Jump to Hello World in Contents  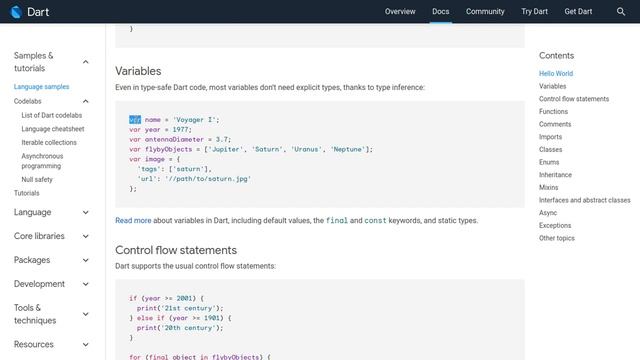(x=556, y=73)
